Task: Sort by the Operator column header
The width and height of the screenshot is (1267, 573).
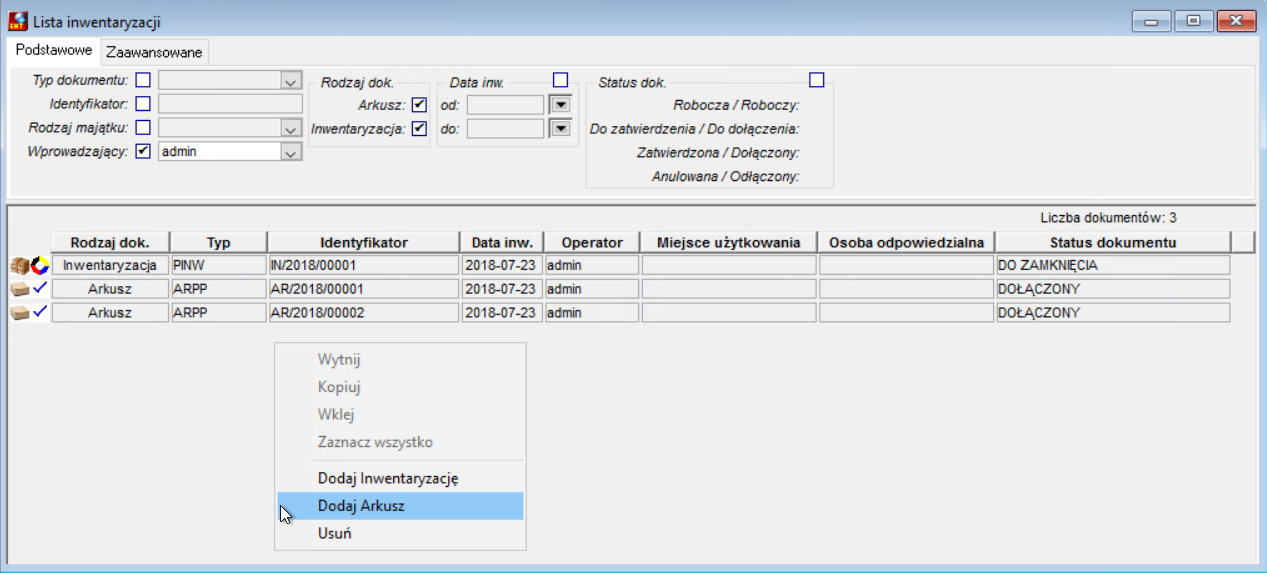Action: (x=592, y=242)
